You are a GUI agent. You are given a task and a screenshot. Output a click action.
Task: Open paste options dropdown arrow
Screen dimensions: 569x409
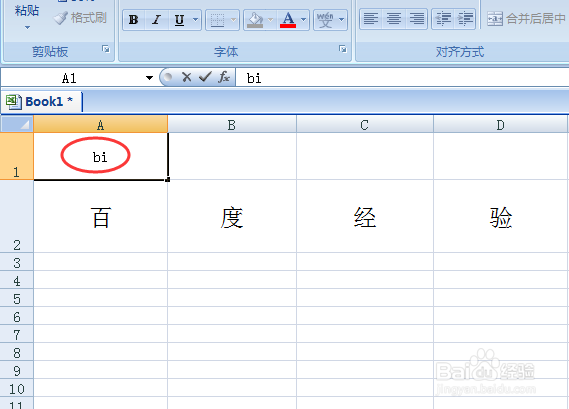(28, 28)
